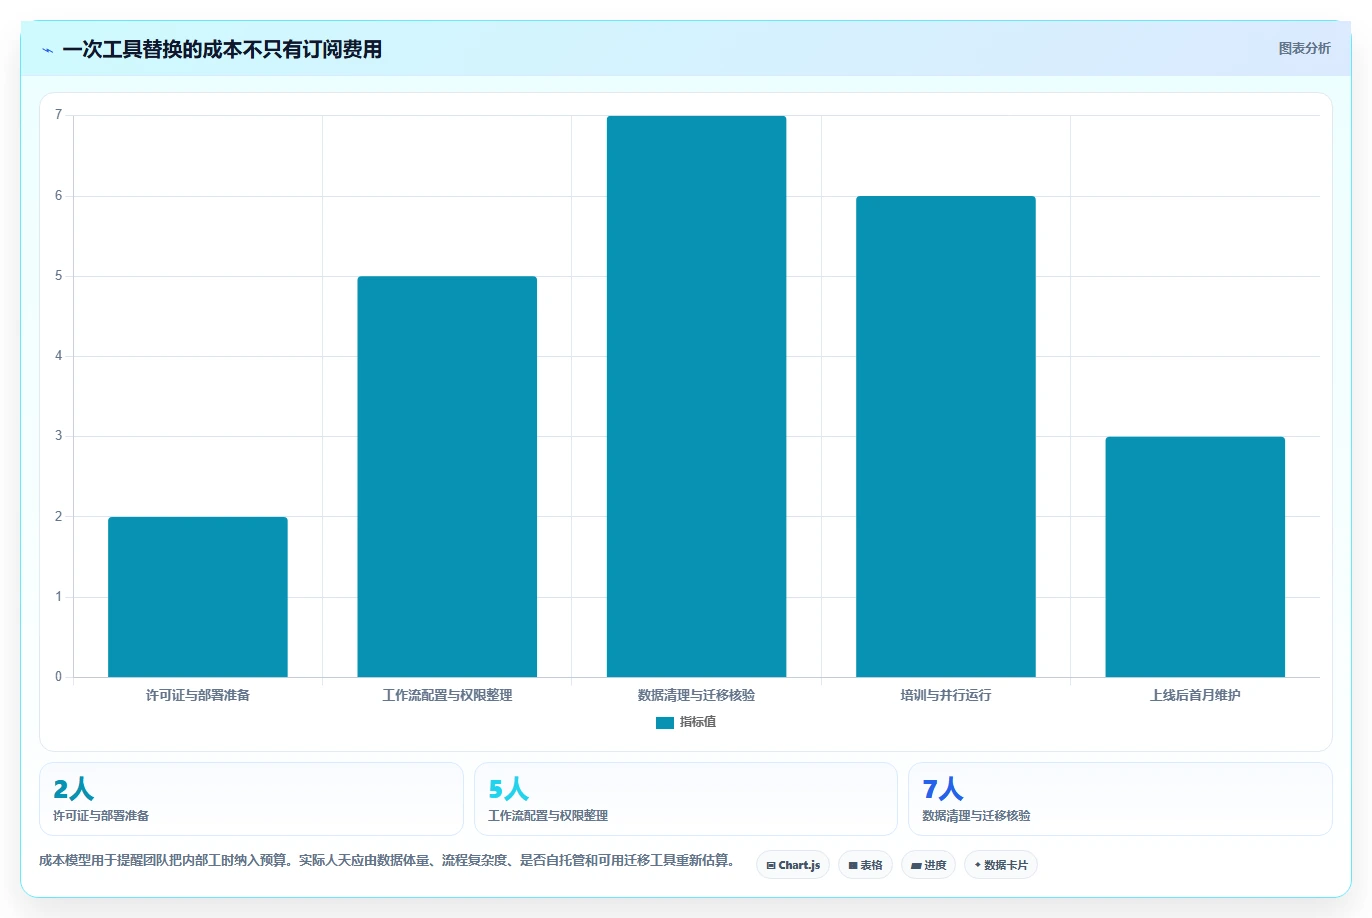
Task: Open the 2人 stat card
Action: (251, 799)
